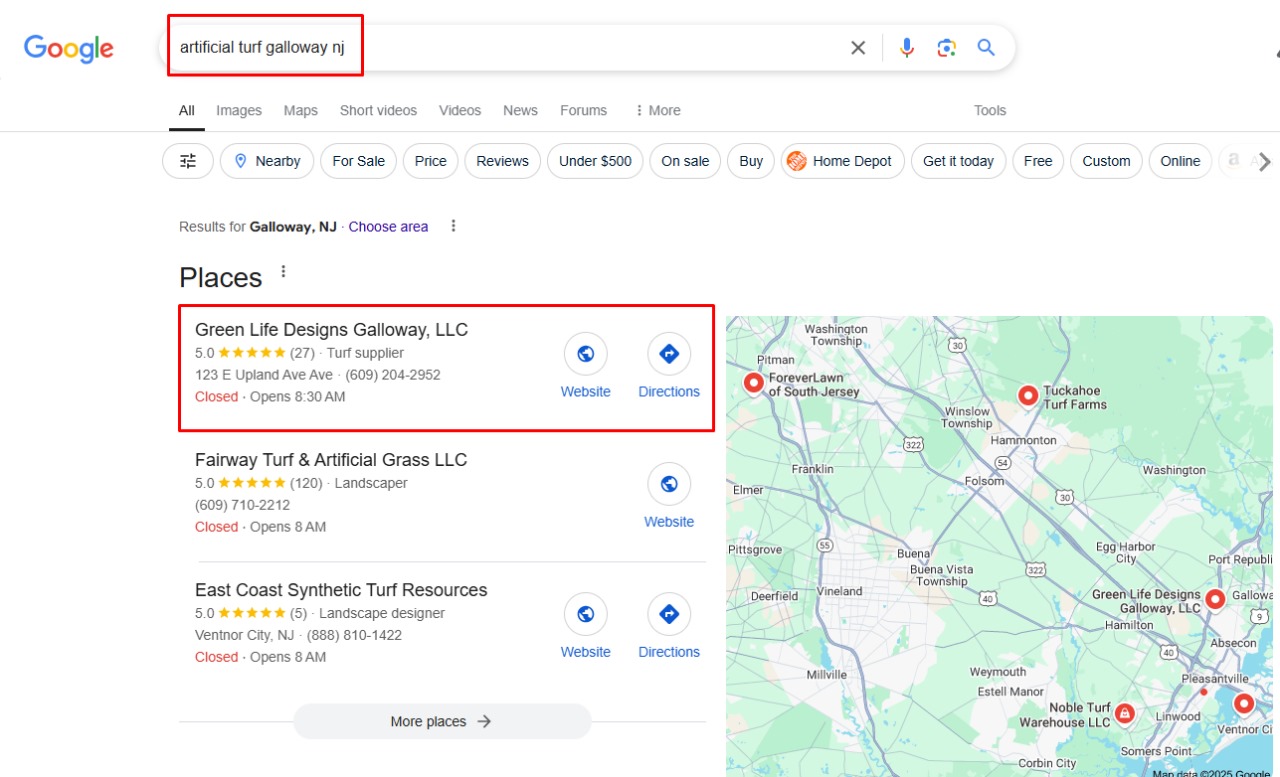Viewport: 1280px width, 777px height.
Task: Filter results by Home Depot
Action: point(843,161)
